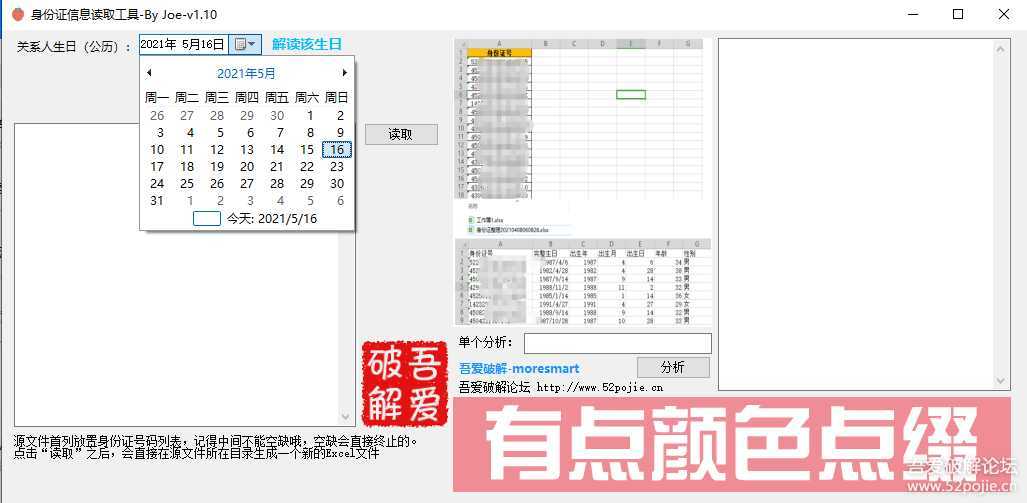Minimize the 身份证信息读取工具 window

(x=914, y=14)
